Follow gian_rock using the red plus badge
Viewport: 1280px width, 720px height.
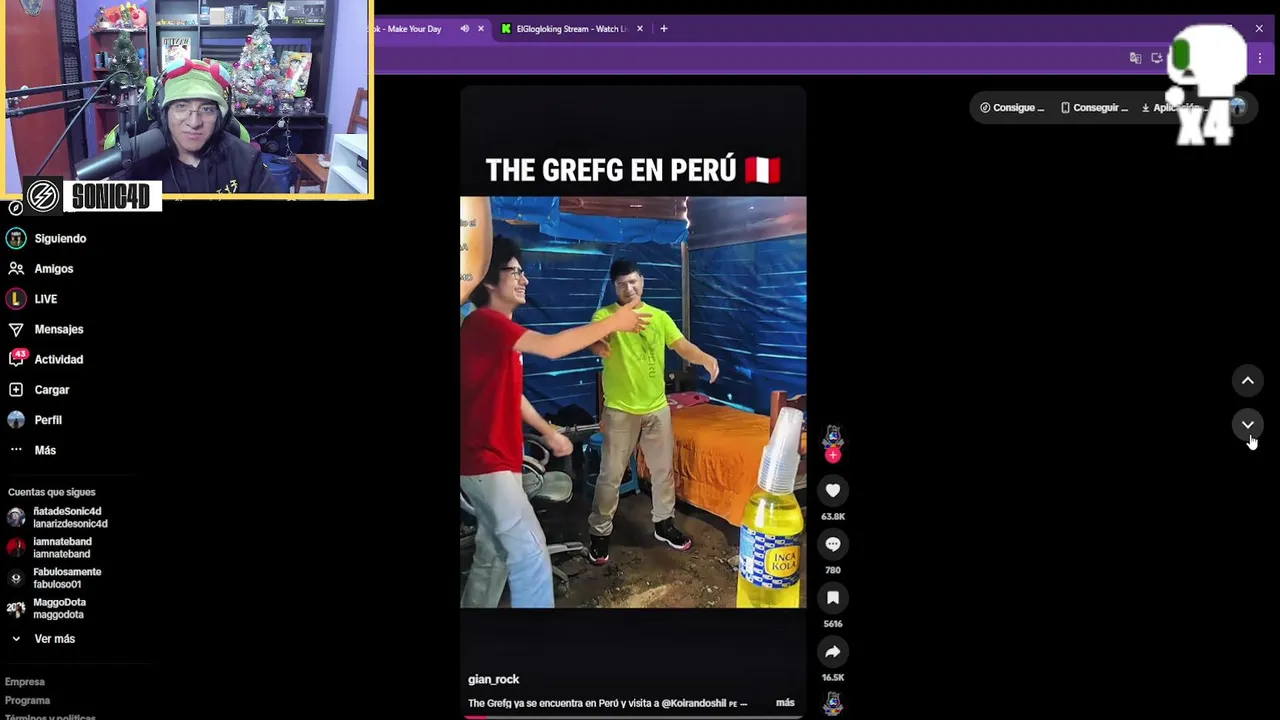833,455
